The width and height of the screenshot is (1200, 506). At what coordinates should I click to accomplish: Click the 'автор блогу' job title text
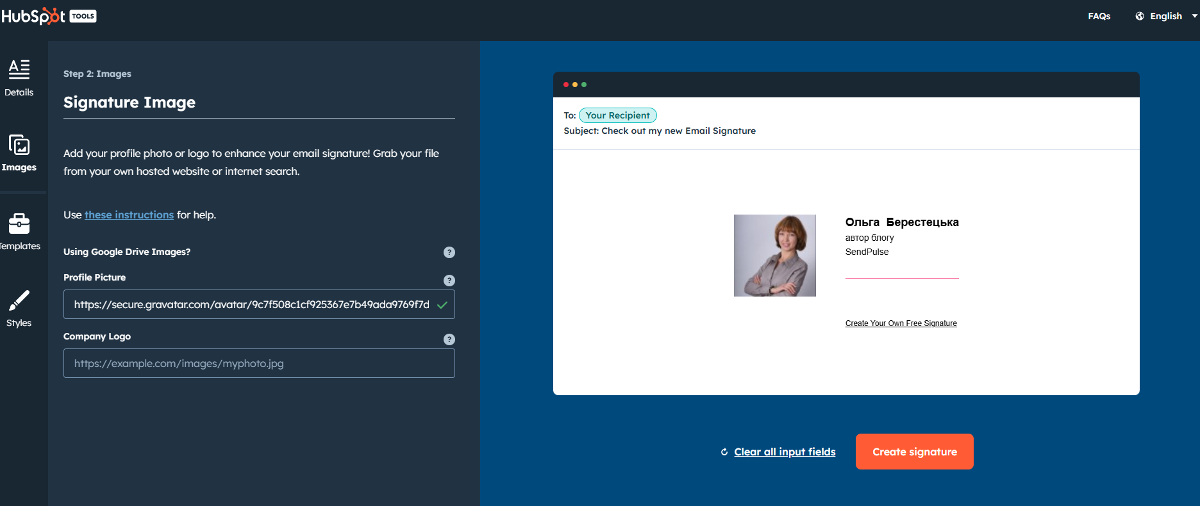pyautogui.click(x=870, y=238)
